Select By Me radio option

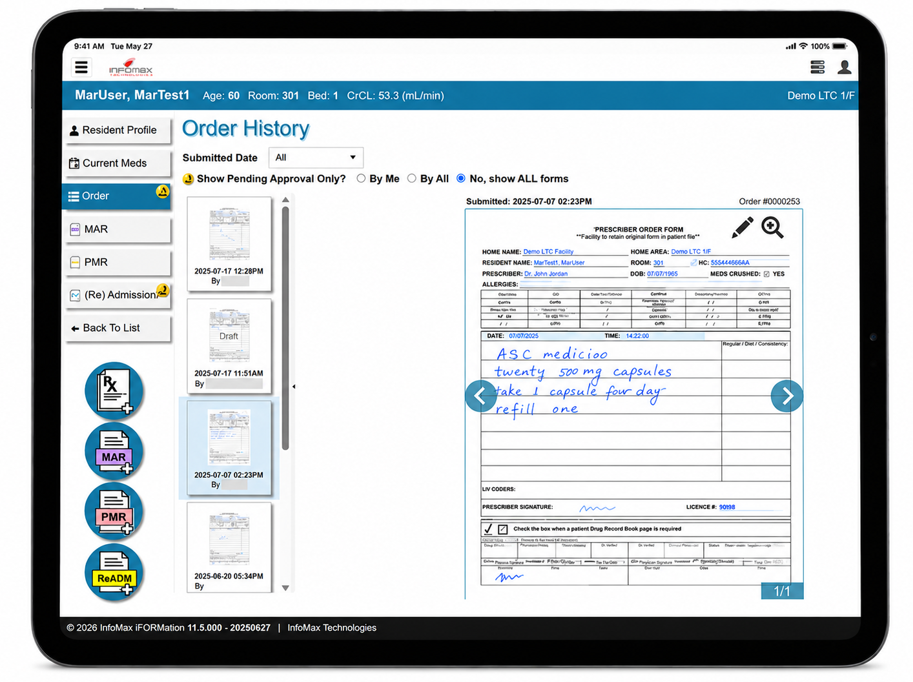361,178
